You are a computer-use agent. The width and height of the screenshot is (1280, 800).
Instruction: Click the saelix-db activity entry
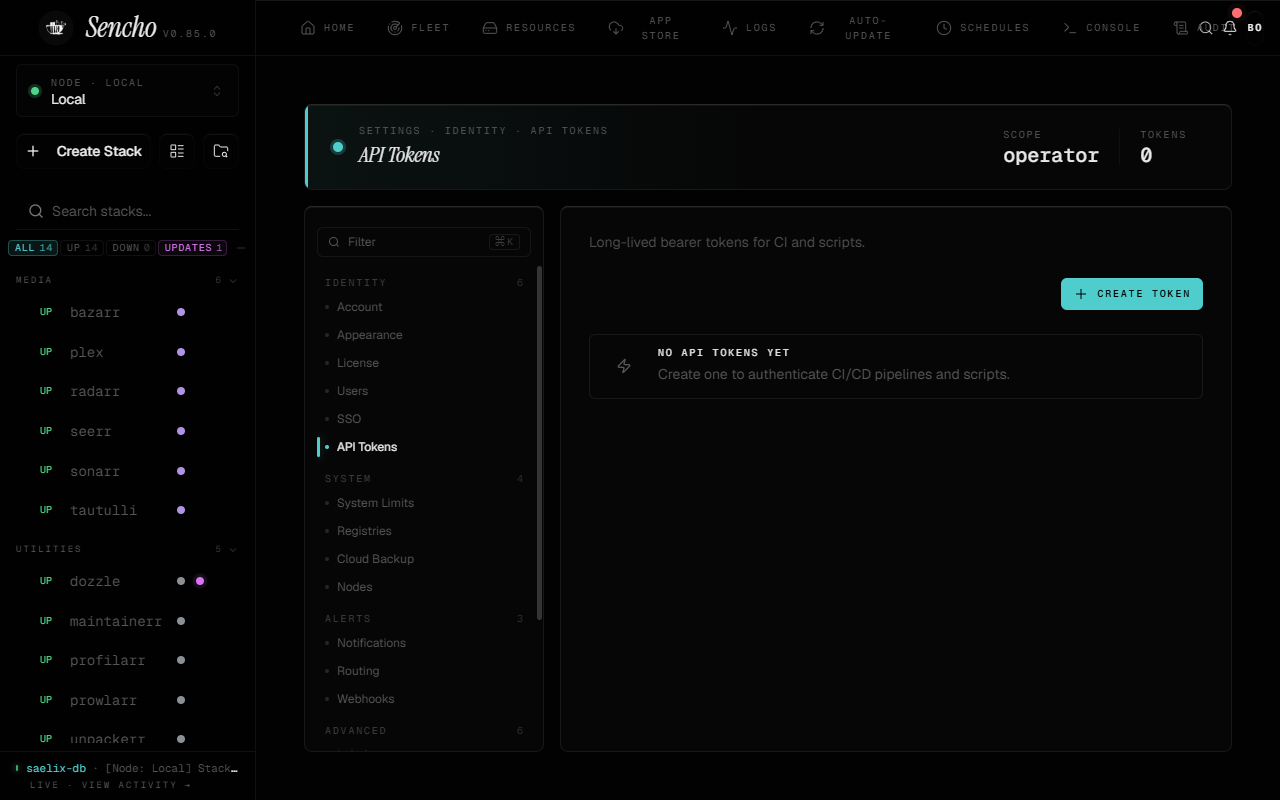click(127, 768)
